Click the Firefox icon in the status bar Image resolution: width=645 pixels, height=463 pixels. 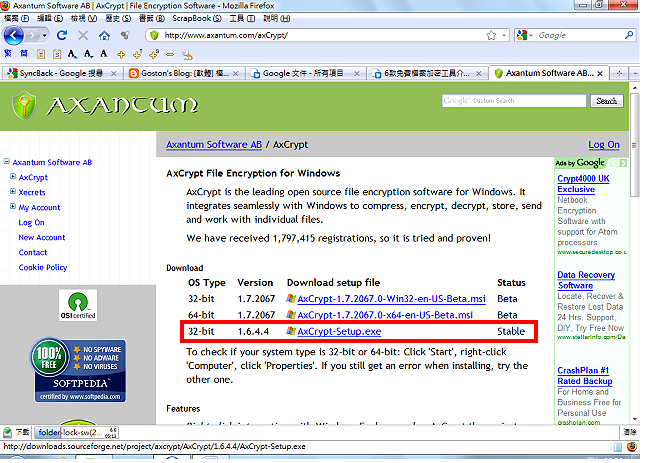[x=631, y=447]
